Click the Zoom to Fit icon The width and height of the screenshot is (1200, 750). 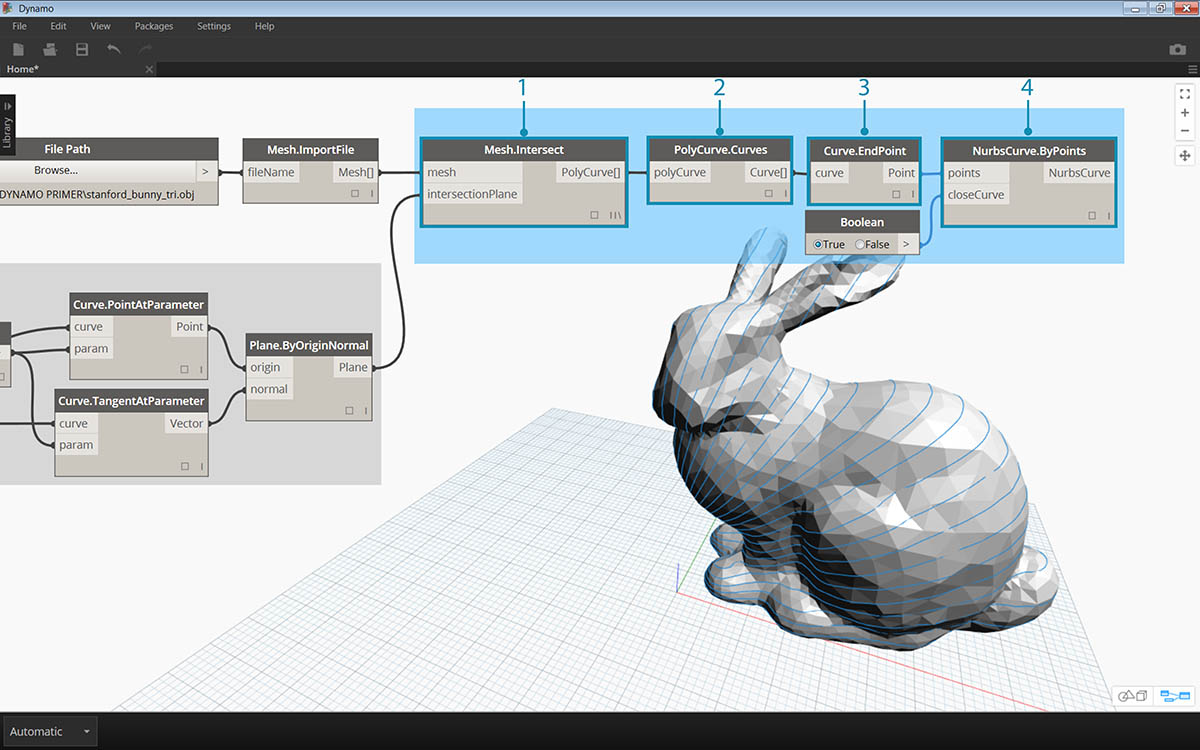(x=1185, y=94)
